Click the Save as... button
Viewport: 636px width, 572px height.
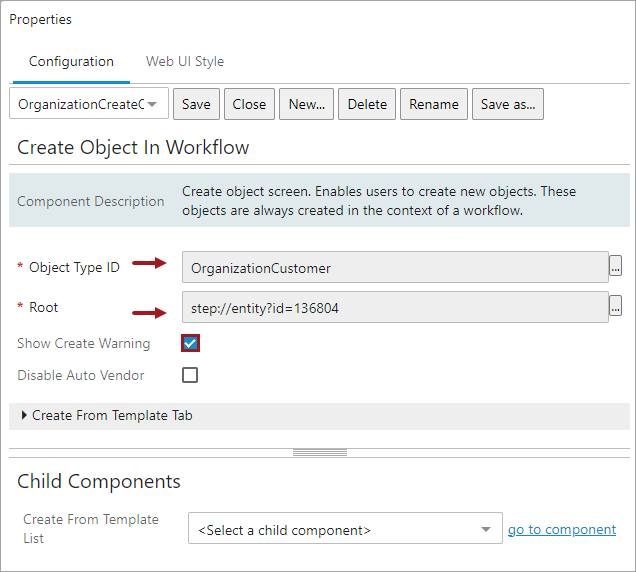(x=508, y=104)
